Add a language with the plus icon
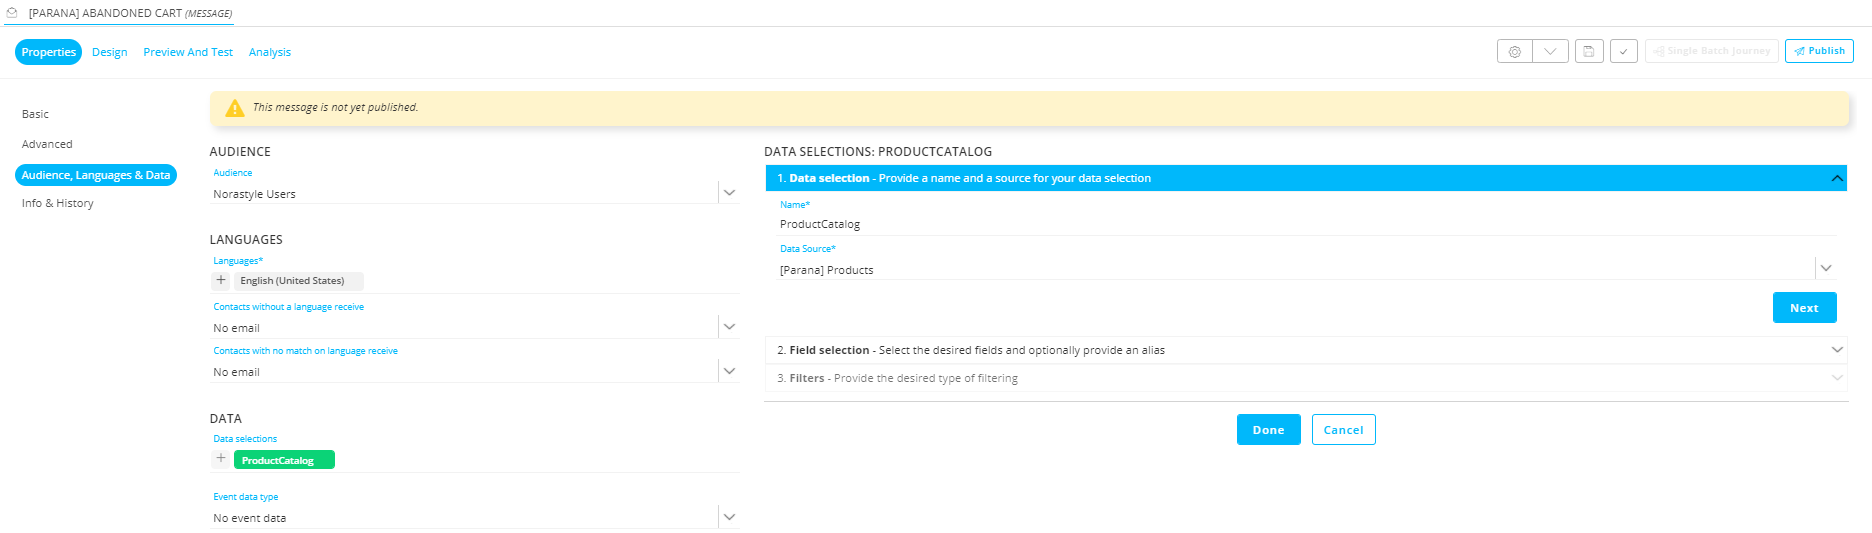Screen dimensions: 1872x533 pyautogui.click(x=221, y=281)
